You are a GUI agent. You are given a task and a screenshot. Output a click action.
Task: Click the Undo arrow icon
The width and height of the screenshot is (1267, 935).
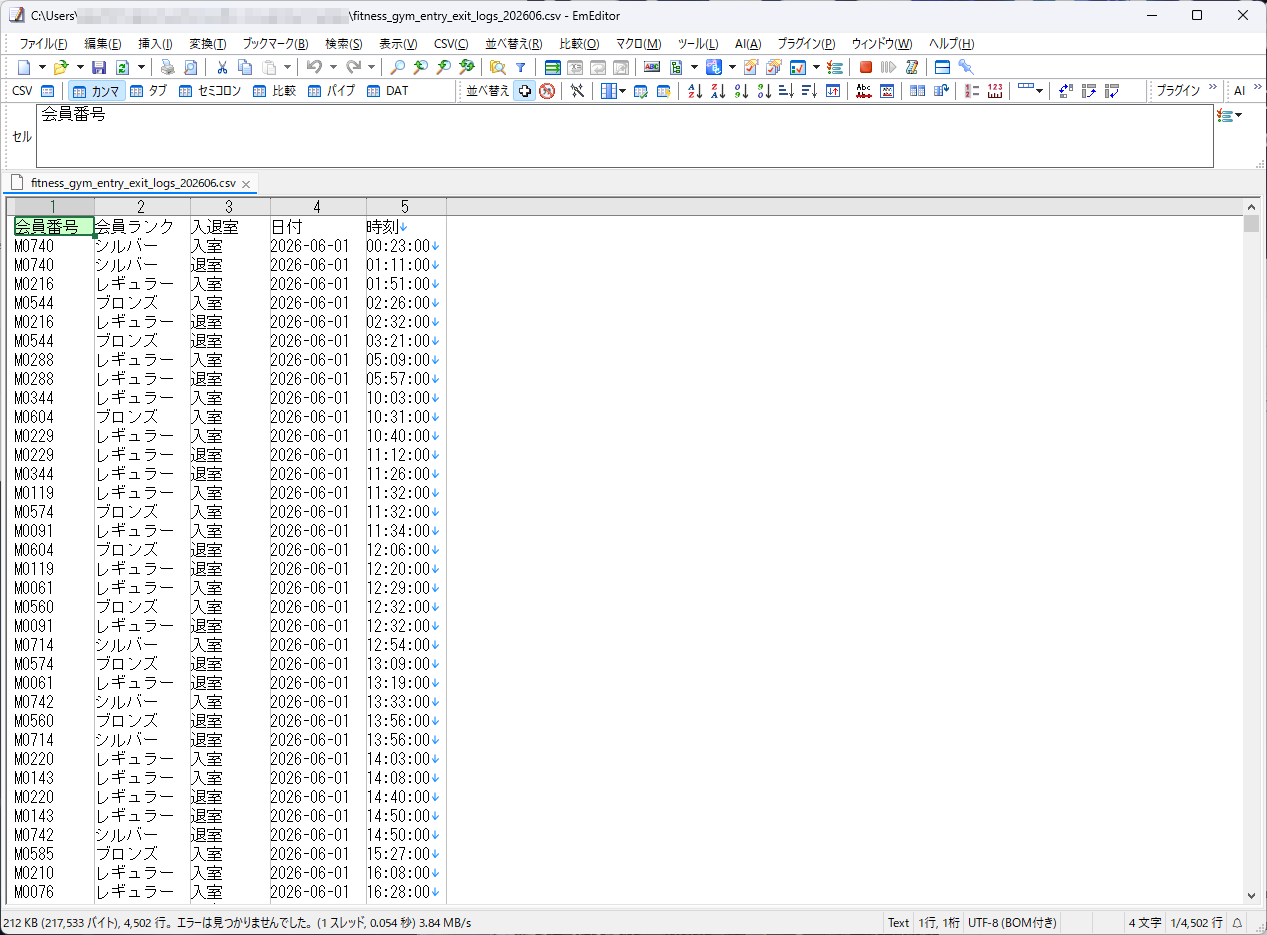click(314, 67)
